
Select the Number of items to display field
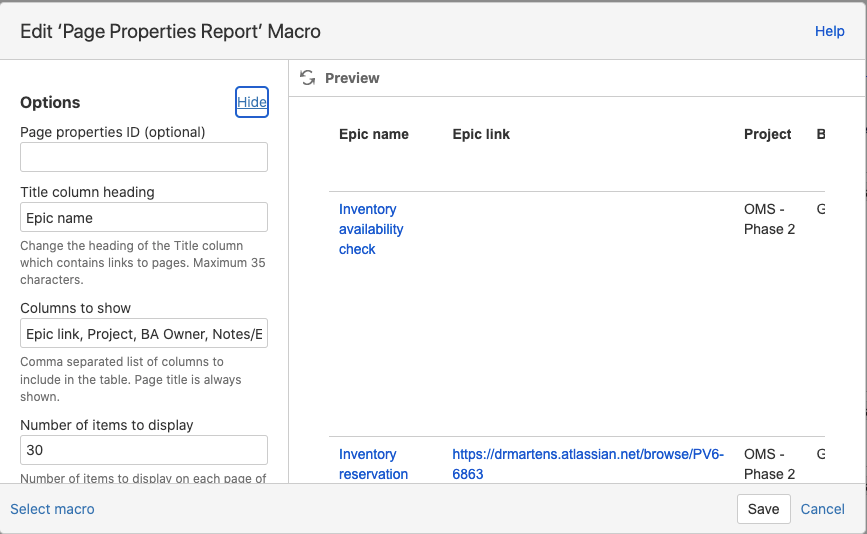(144, 450)
